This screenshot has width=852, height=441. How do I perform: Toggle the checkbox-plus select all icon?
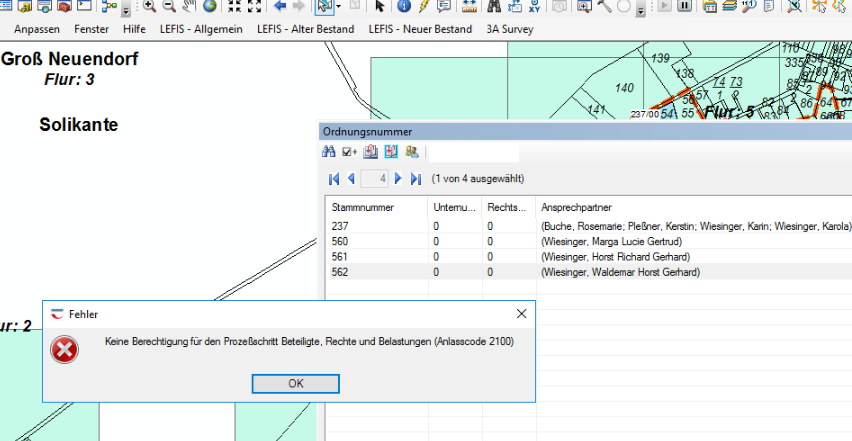click(349, 152)
